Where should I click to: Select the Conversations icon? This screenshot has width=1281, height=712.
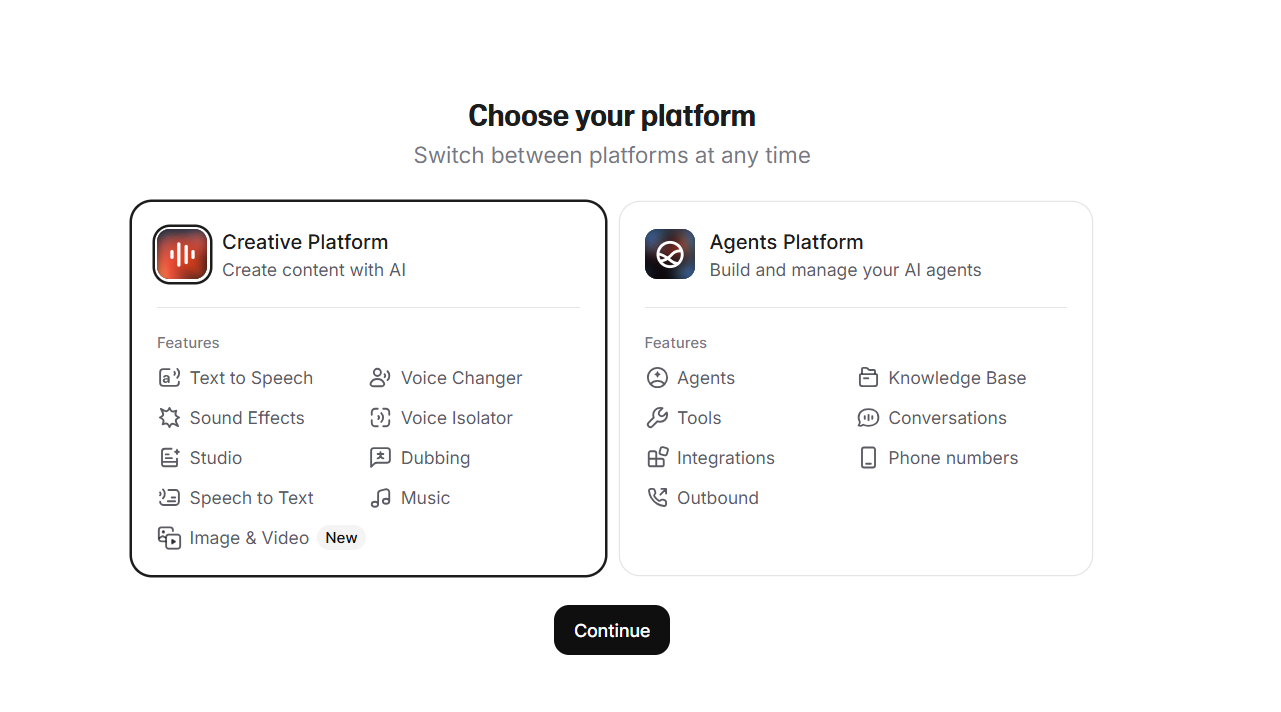click(868, 418)
